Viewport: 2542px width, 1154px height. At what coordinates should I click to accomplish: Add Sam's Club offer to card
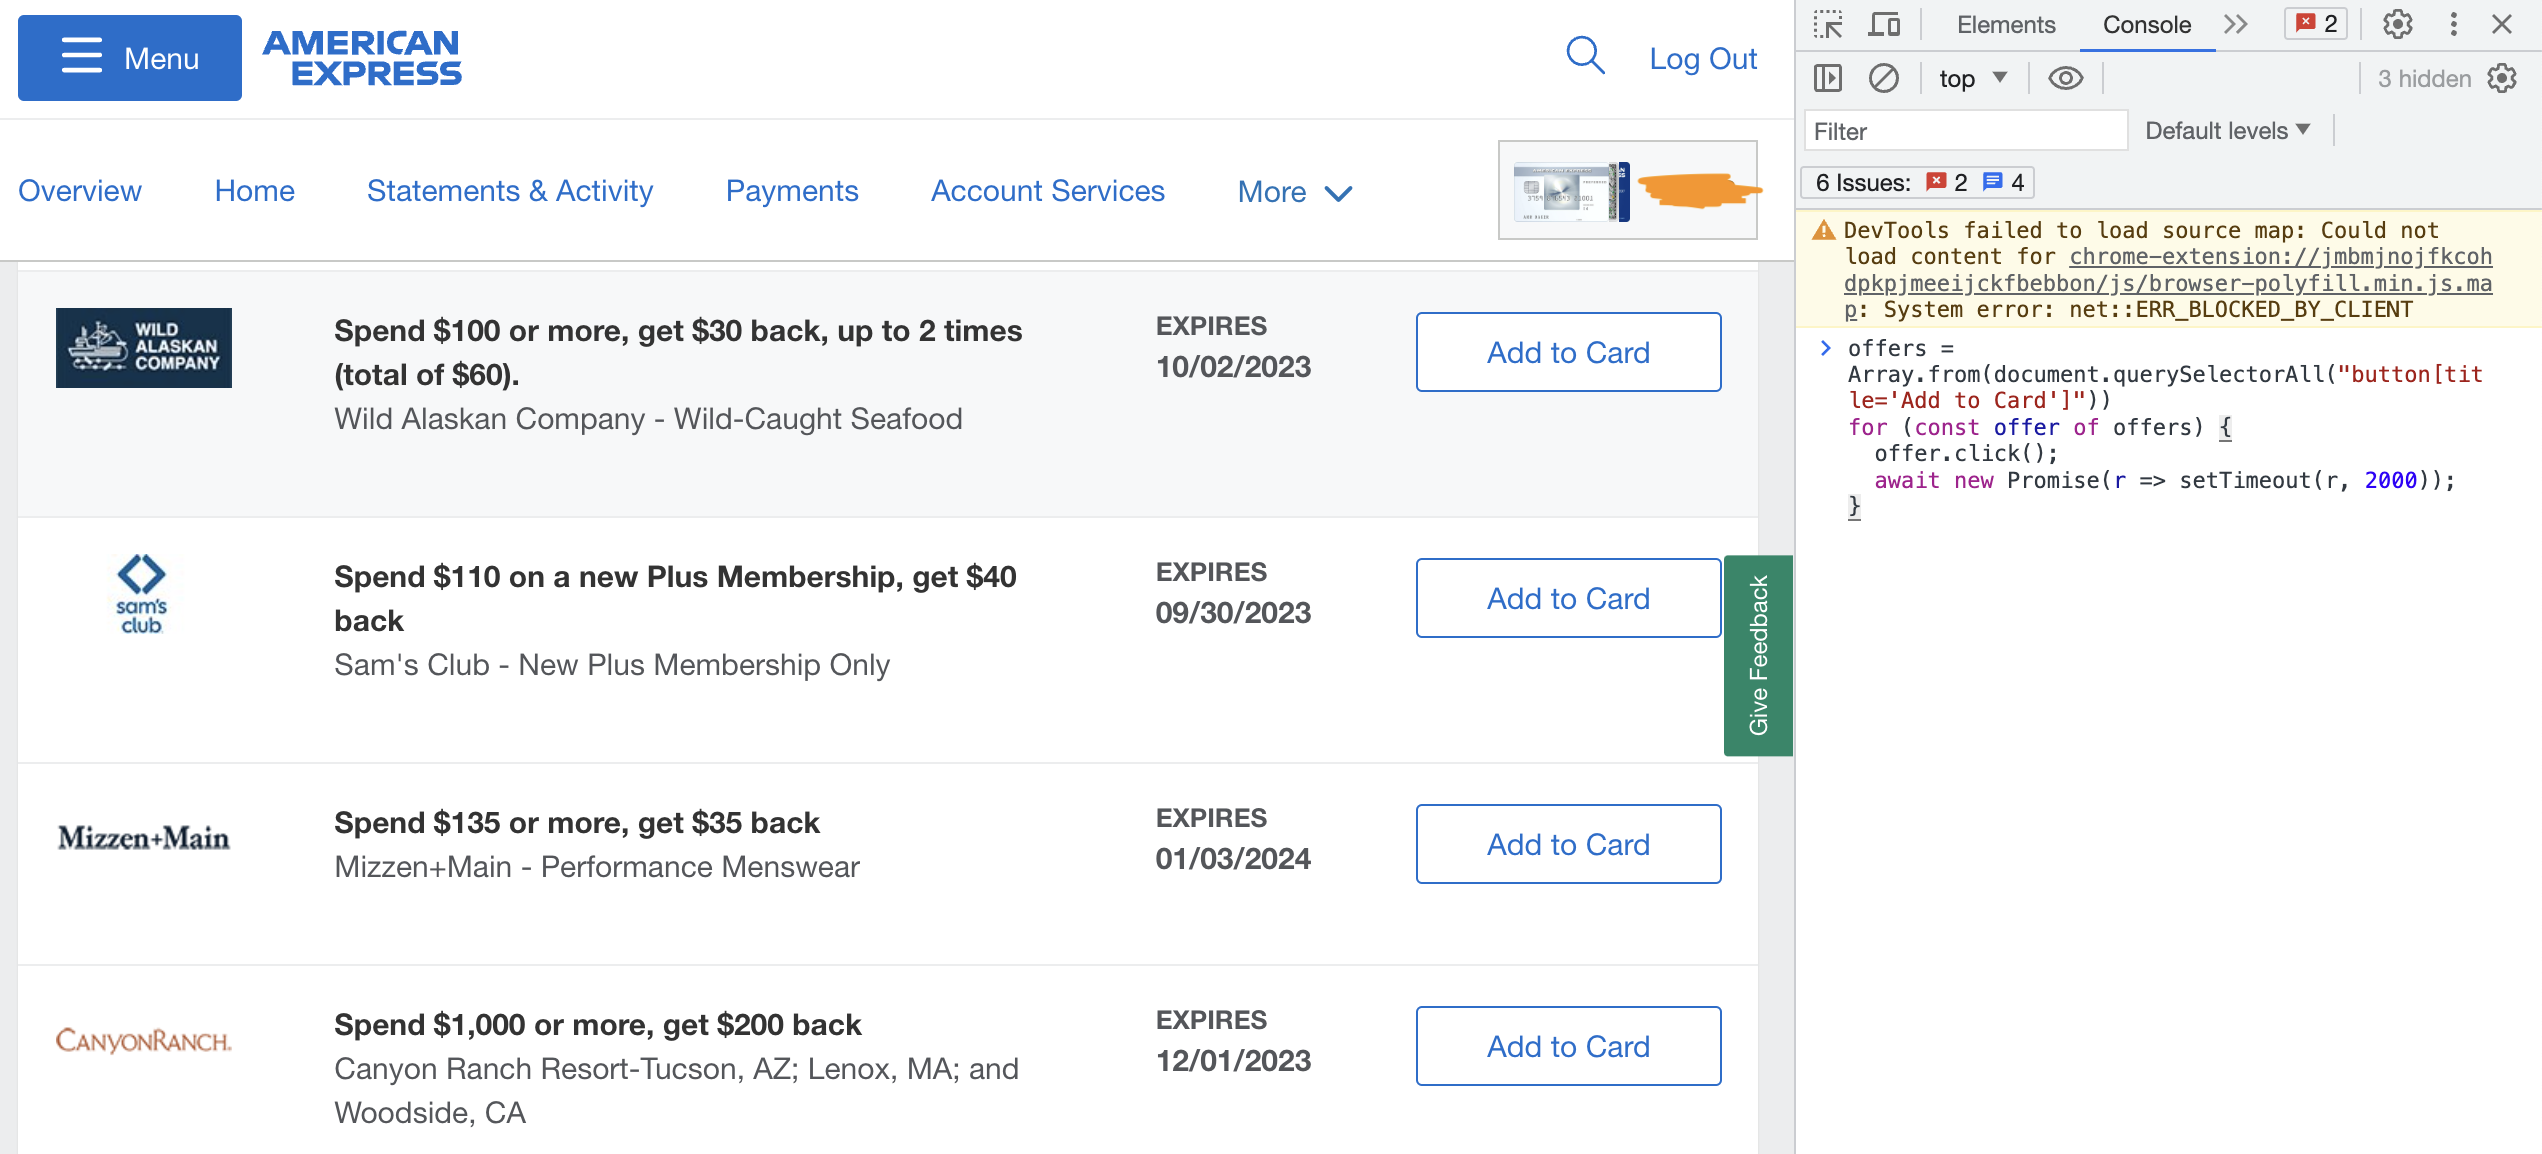point(1568,598)
